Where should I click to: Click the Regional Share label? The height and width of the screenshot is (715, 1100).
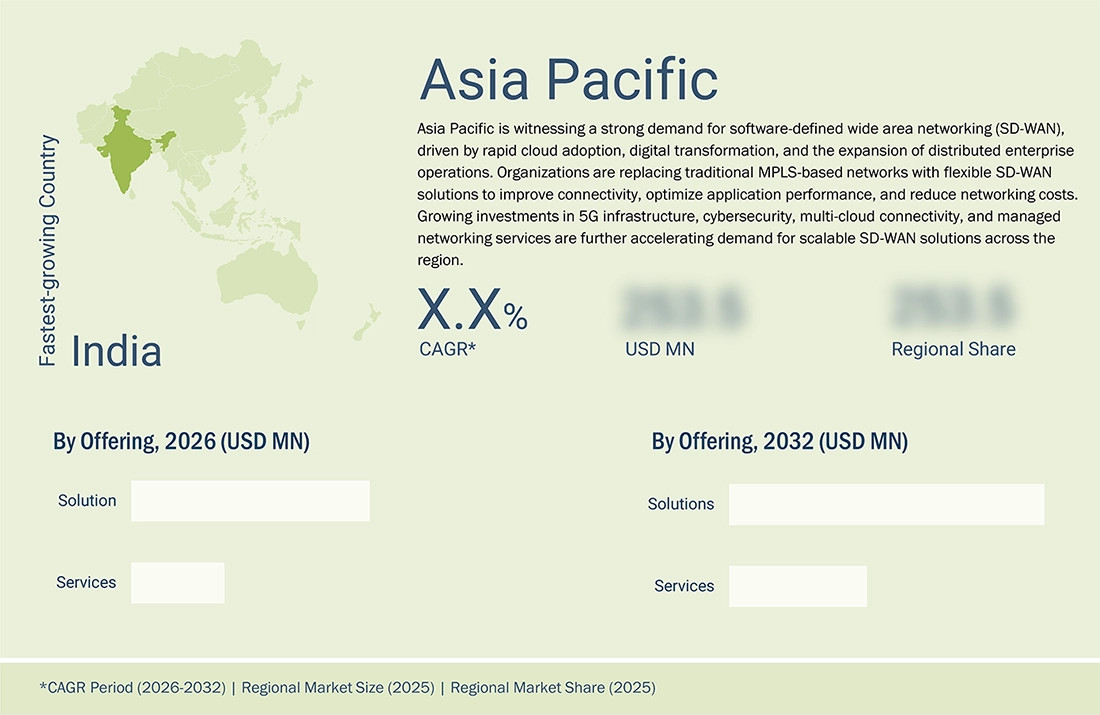click(953, 349)
